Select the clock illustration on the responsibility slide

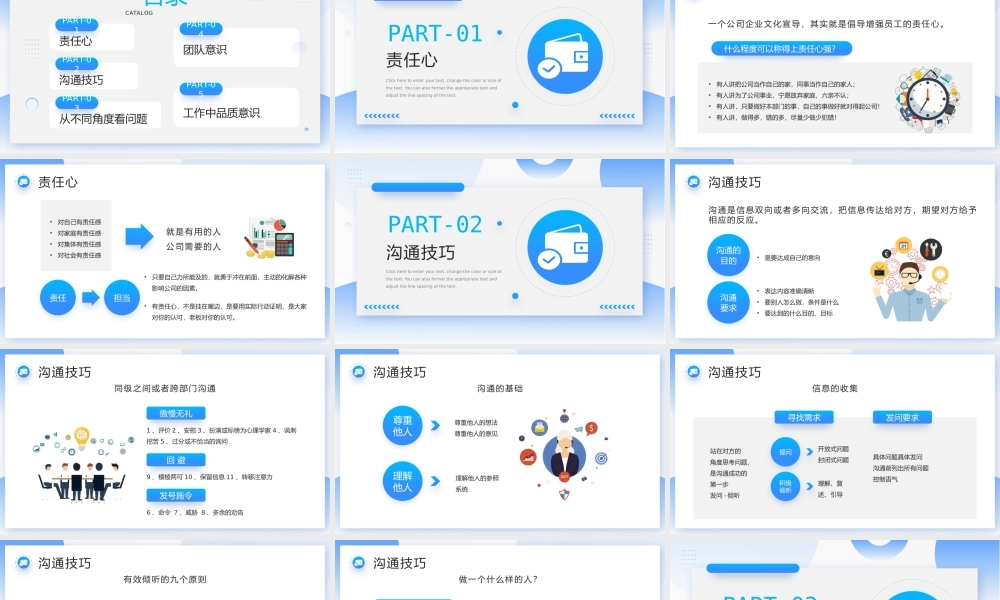pyautogui.click(x=927, y=99)
